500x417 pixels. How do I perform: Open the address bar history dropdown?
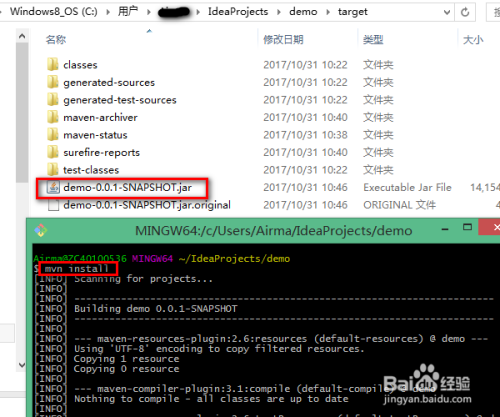(x=447, y=12)
